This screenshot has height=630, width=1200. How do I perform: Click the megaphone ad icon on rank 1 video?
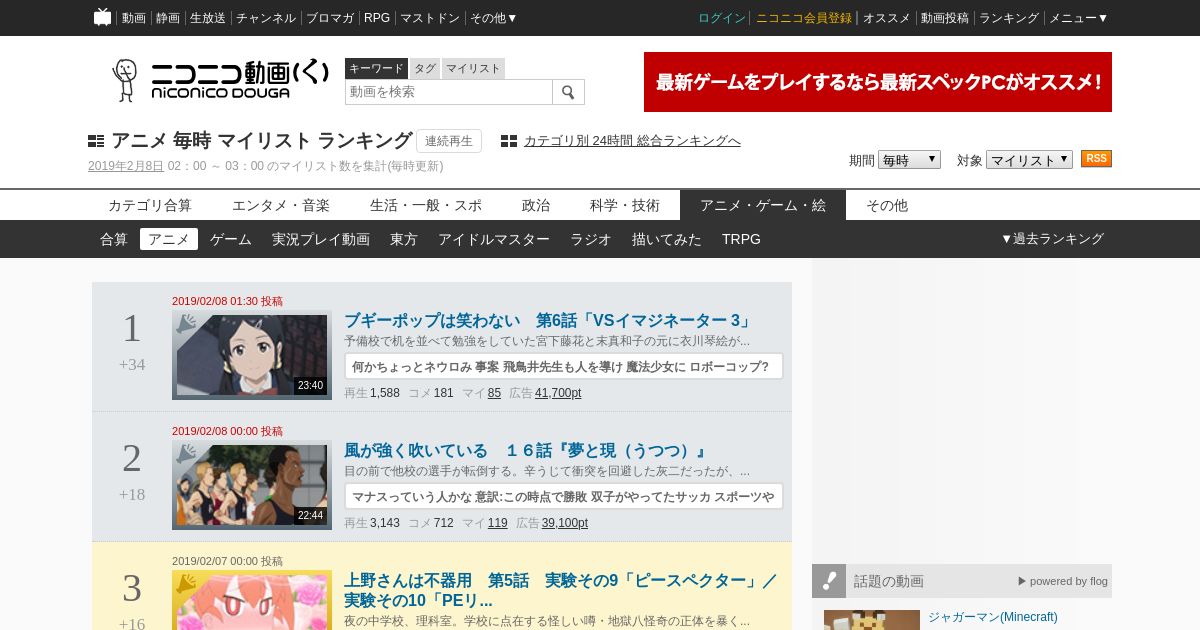click(186, 322)
